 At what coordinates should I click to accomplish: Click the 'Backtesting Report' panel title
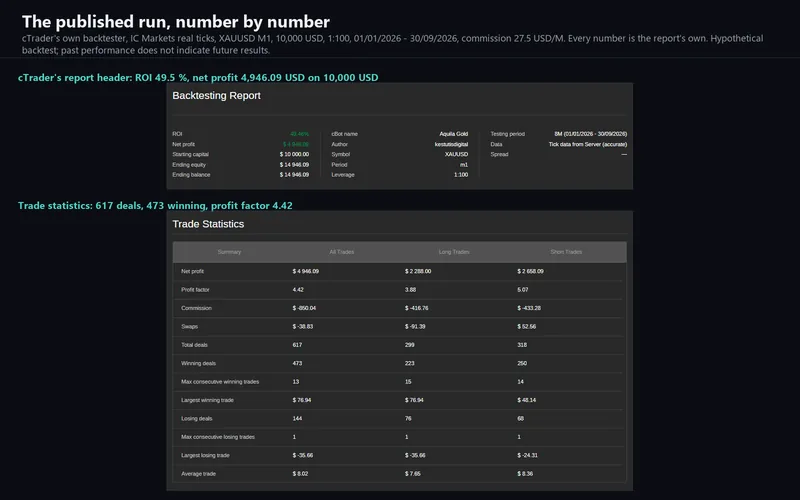[x=216, y=96]
